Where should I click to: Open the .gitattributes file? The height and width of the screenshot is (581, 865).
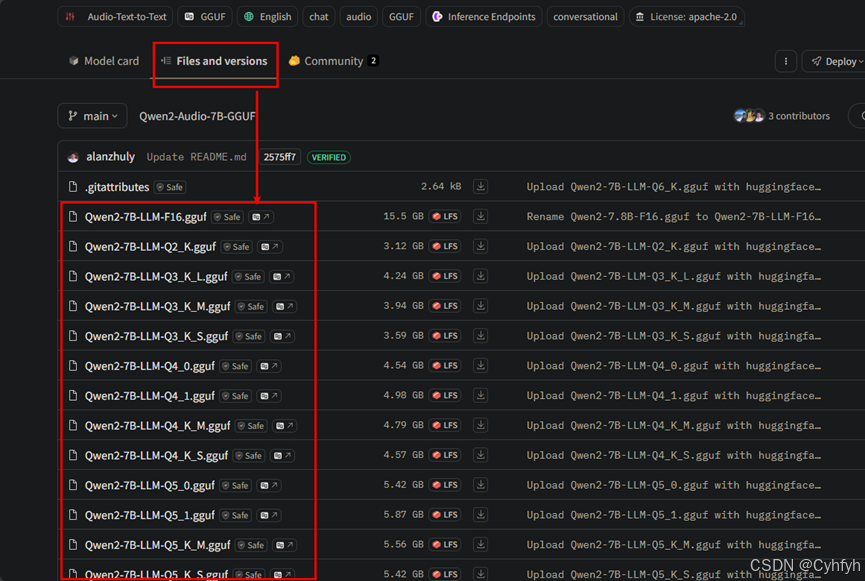(x=117, y=187)
